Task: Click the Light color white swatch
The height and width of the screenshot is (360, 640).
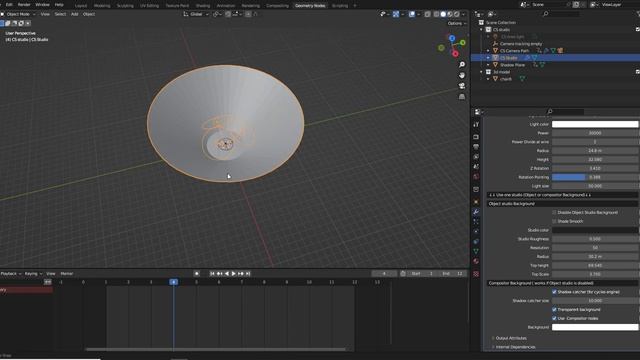Action: click(x=595, y=124)
